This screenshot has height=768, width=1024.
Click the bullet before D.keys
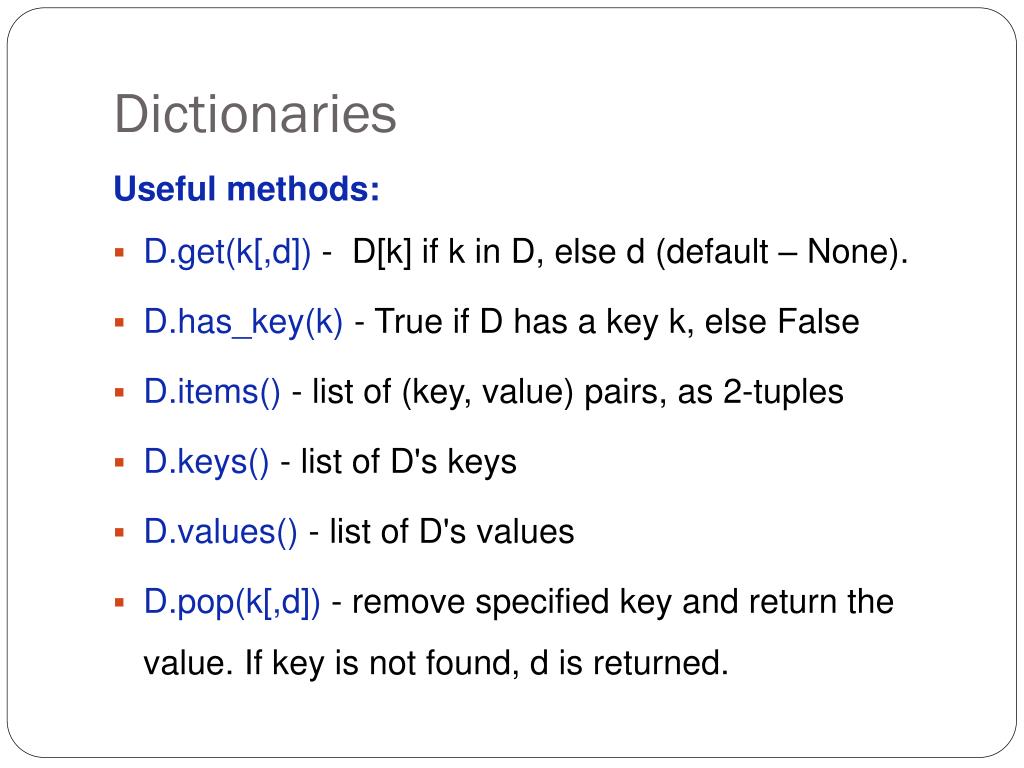pos(119,463)
